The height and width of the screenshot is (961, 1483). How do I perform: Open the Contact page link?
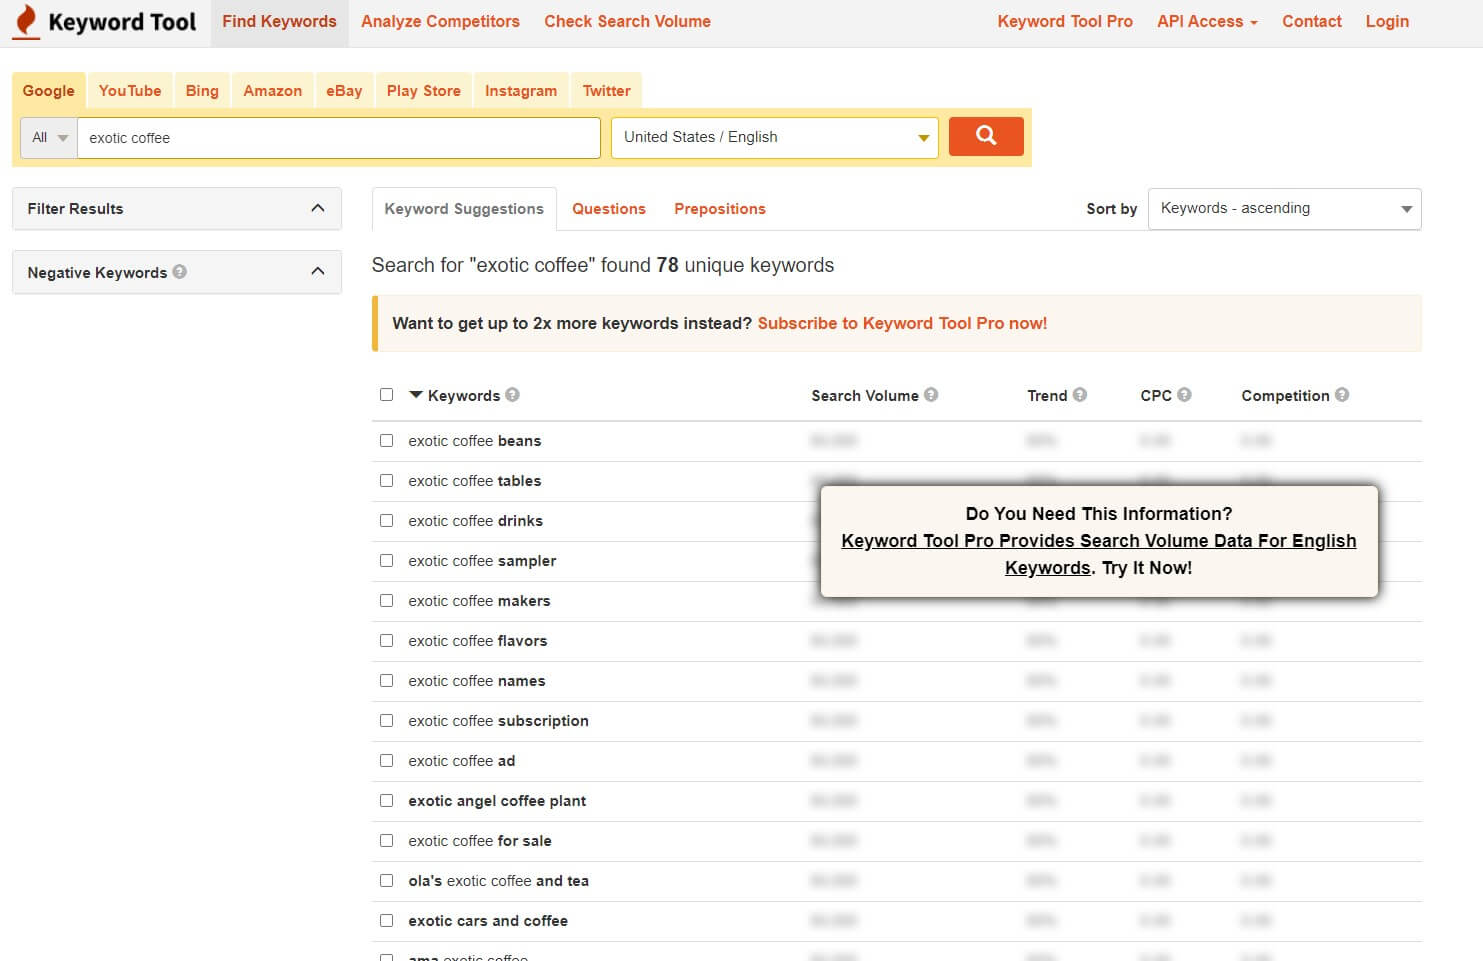point(1312,21)
